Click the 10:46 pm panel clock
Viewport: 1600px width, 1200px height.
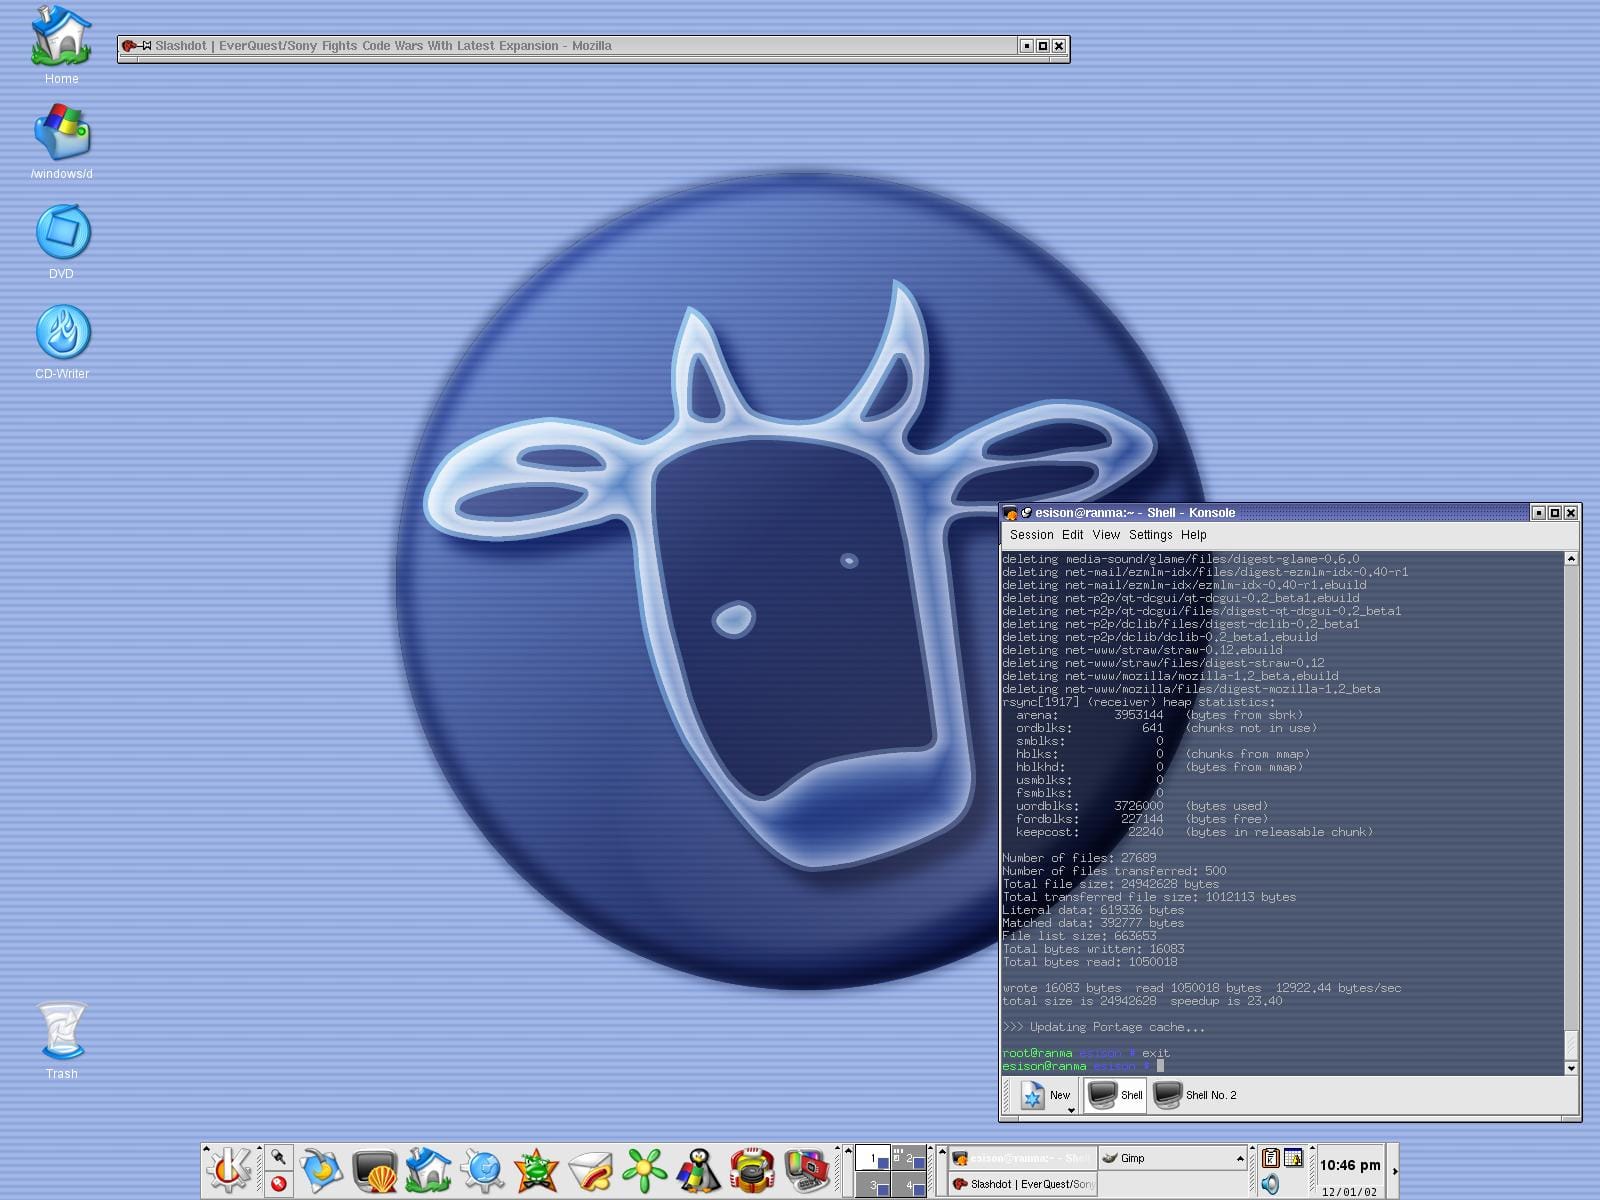[x=1349, y=1165]
